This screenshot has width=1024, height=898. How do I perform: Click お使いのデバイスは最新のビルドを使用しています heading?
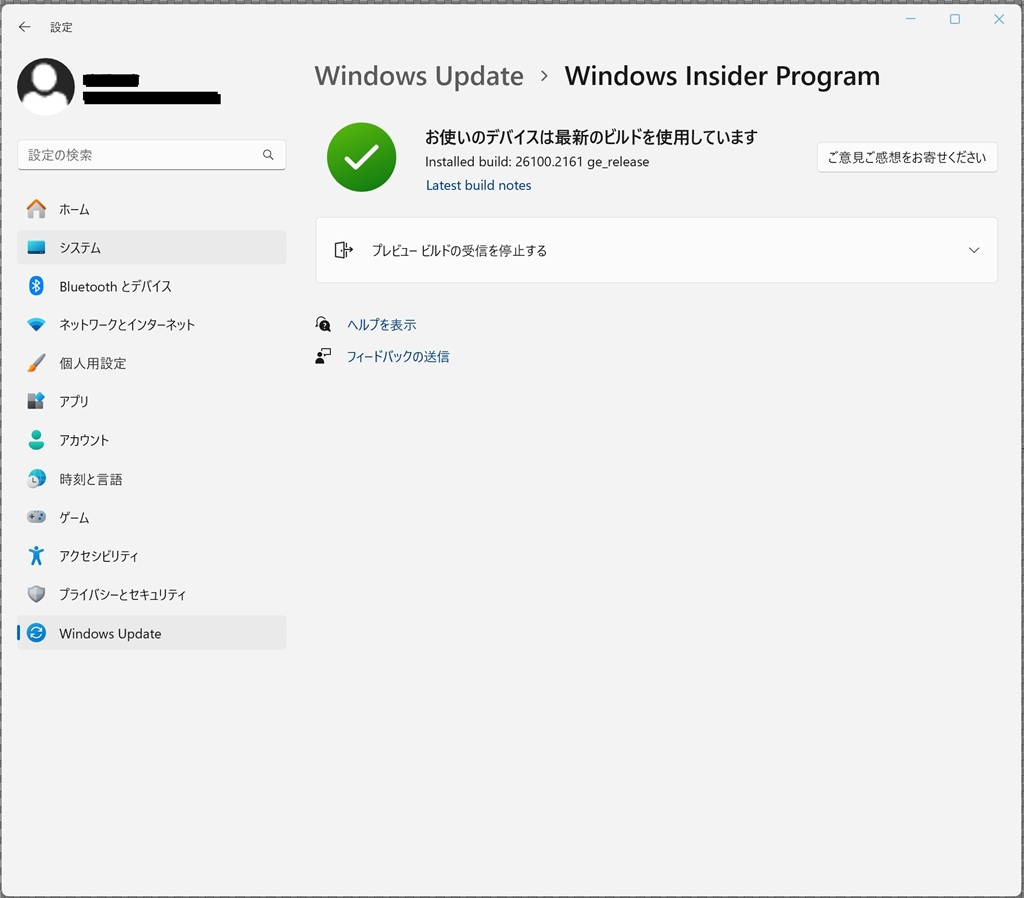tap(591, 137)
